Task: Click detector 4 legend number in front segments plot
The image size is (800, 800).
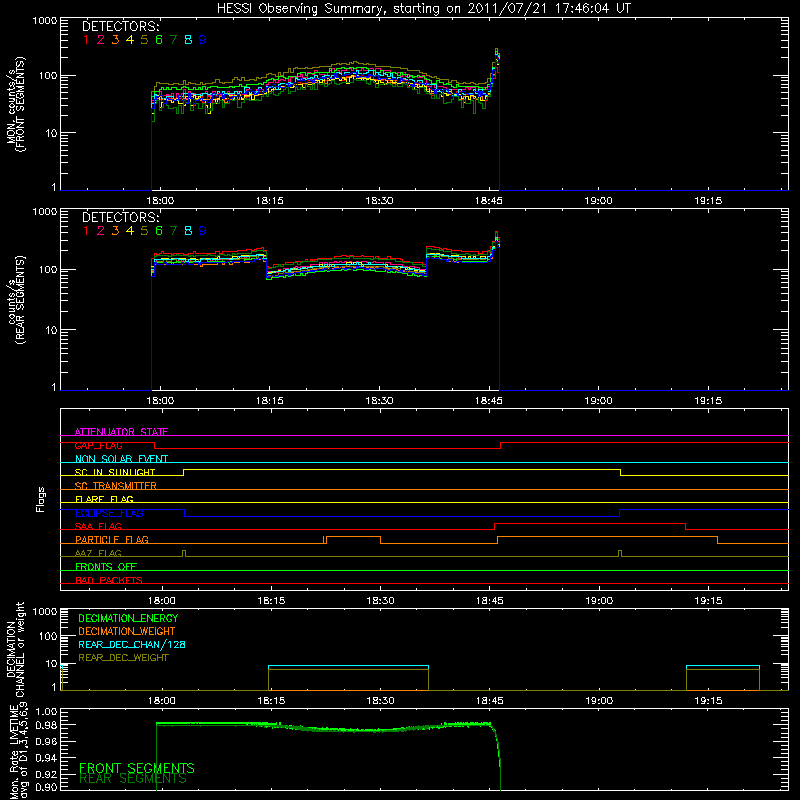Action: tap(130, 40)
